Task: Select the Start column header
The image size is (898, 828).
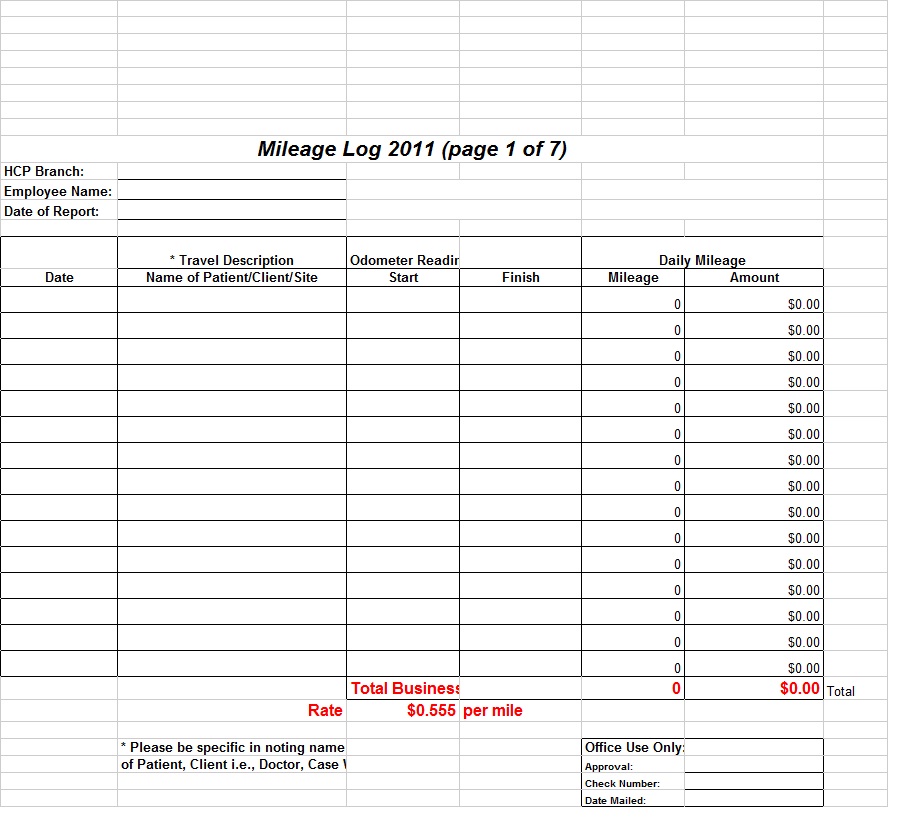Action: point(403,278)
